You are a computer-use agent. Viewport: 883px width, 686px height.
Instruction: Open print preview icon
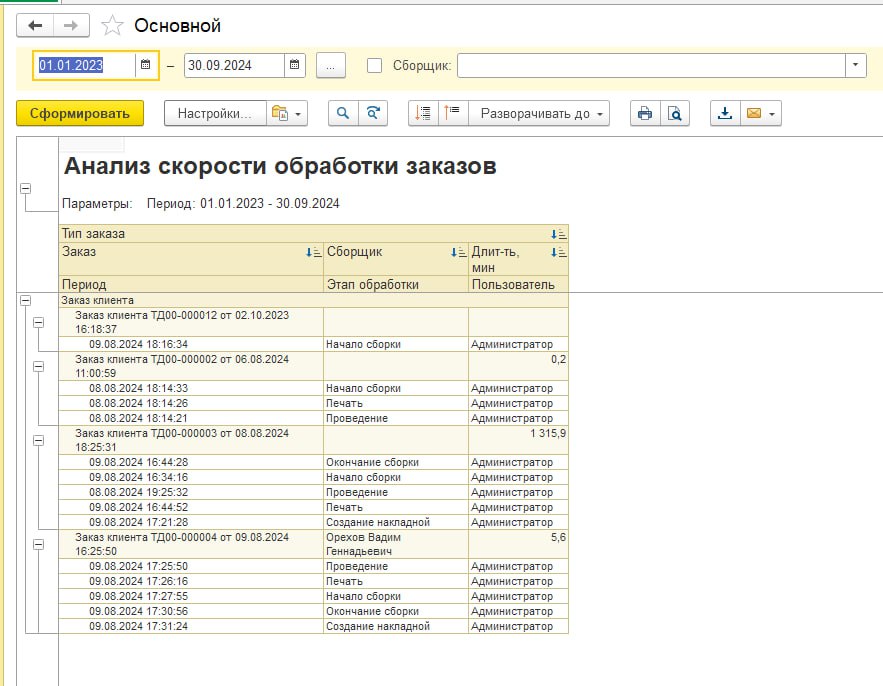[675, 113]
